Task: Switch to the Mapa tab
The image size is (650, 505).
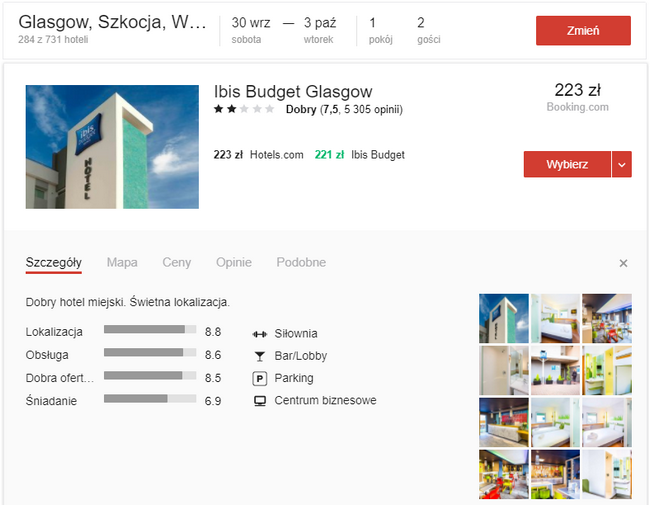Action: [x=122, y=262]
